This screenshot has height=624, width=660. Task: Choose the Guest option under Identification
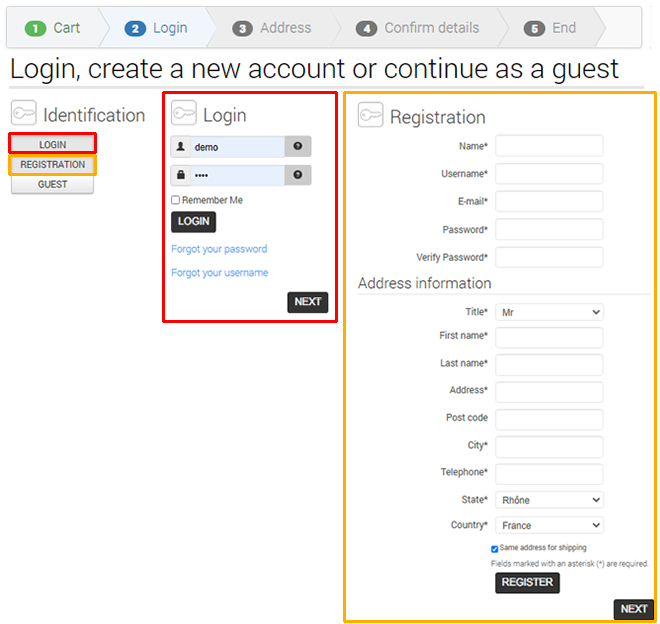pyautogui.click(x=53, y=184)
